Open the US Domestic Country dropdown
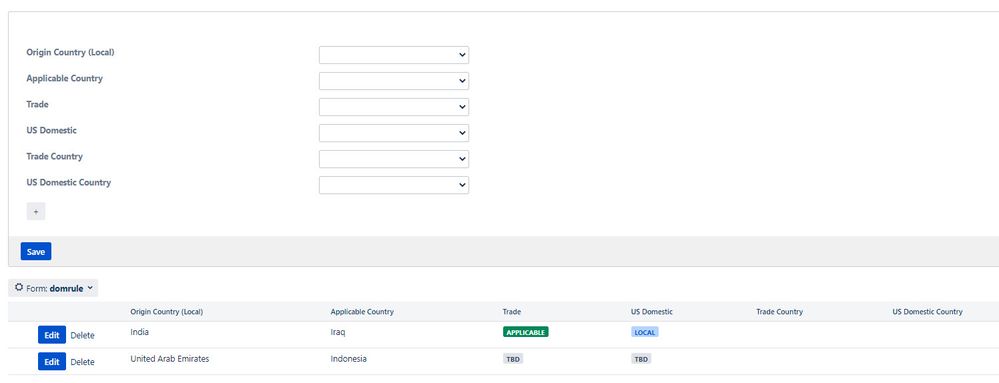This screenshot has width=999, height=383. point(394,185)
